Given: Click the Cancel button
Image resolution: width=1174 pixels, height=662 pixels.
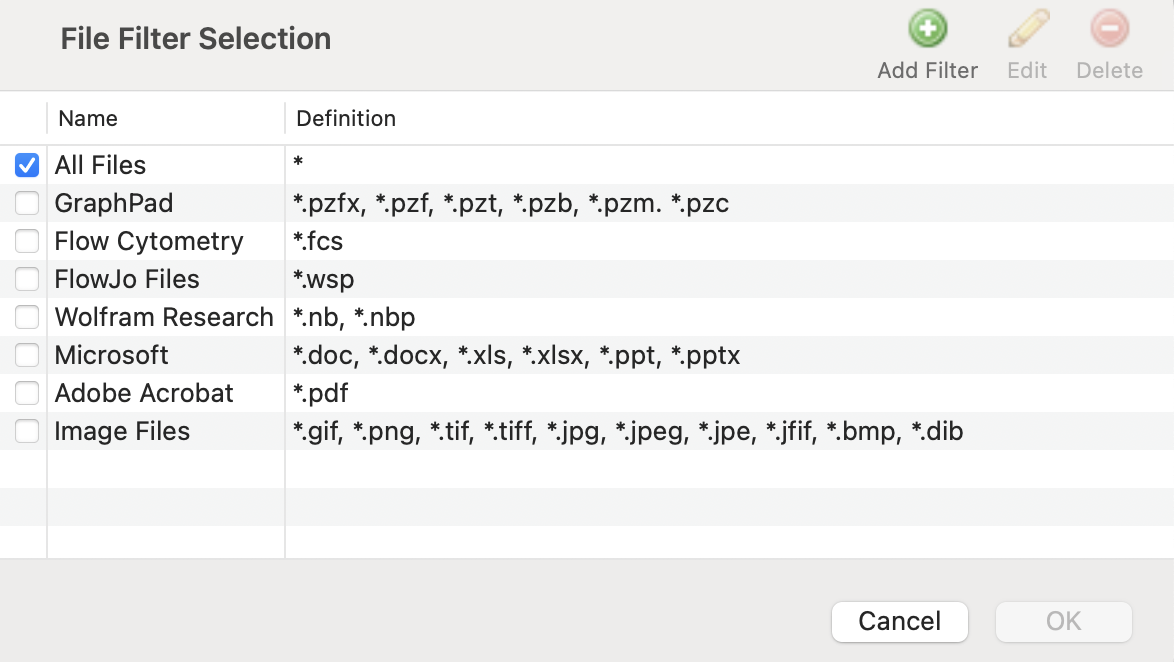Looking at the screenshot, I should (899, 621).
